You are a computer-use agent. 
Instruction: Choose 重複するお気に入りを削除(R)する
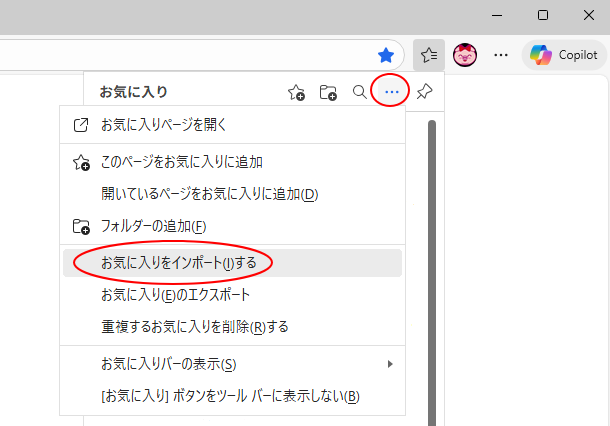click(232, 327)
